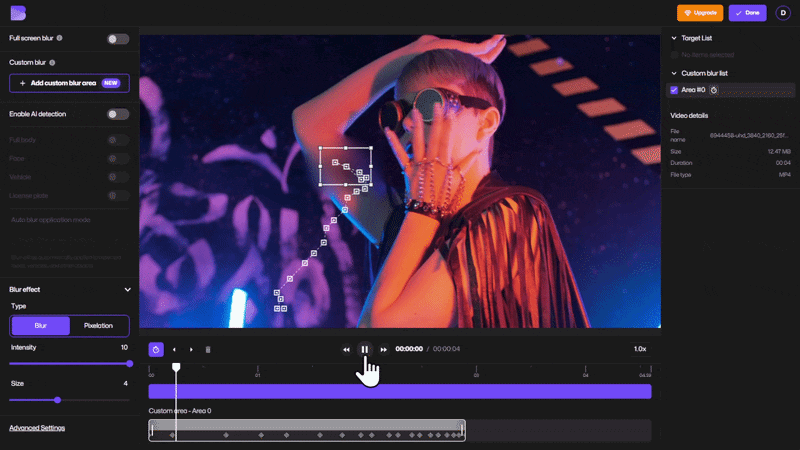Click the Video details heading
The height and width of the screenshot is (450, 800).
click(689, 116)
